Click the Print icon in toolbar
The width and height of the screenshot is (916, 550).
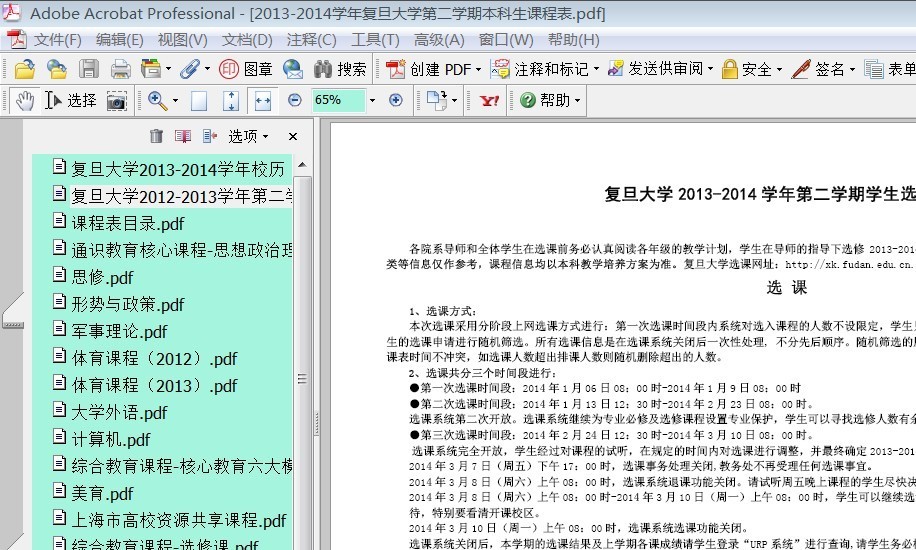[x=120, y=69]
